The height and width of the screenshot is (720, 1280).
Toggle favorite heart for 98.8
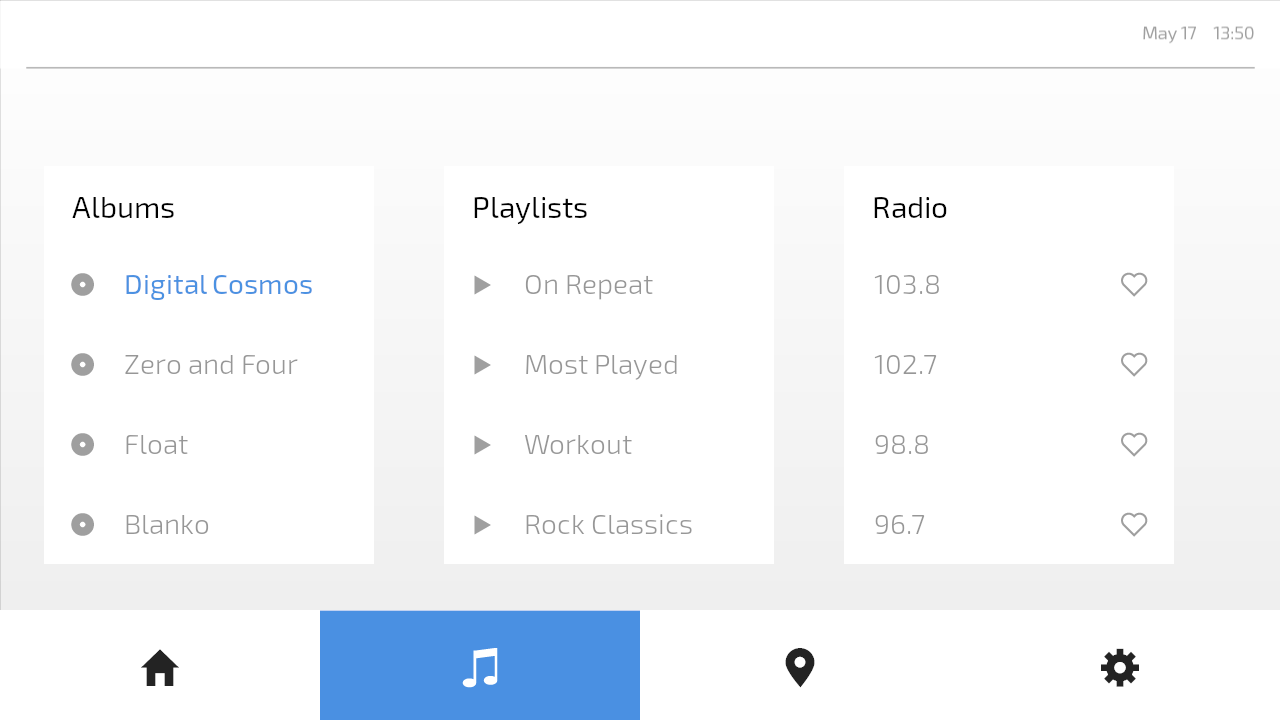(x=1134, y=445)
